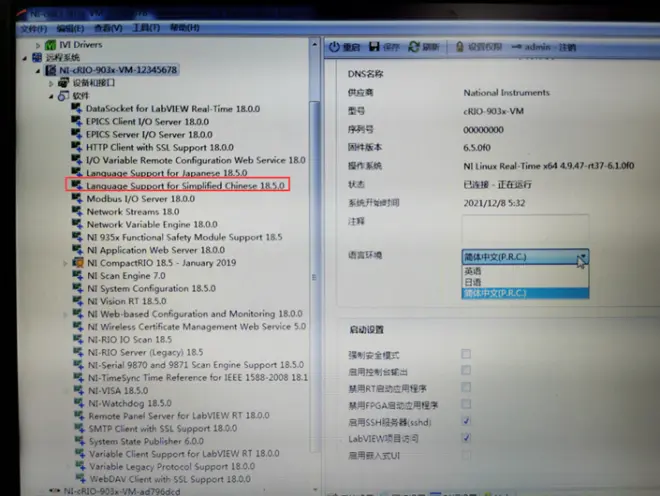Expand Devices and Interfaces (设备和接口) node
Image resolution: width=660 pixels, height=496 pixels.
pyautogui.click(x=51, y=83)
